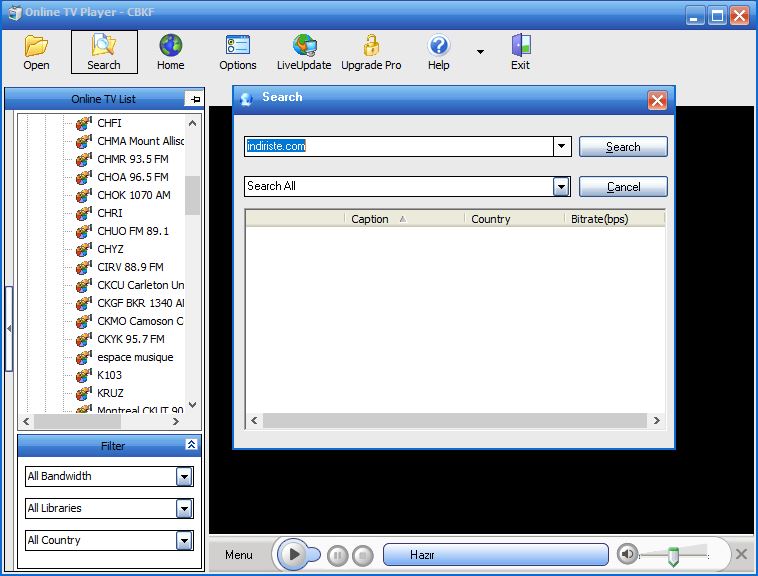Mute audio with the speaker icon
Viewport: 758px width, 576px height.
pos(627,554)
